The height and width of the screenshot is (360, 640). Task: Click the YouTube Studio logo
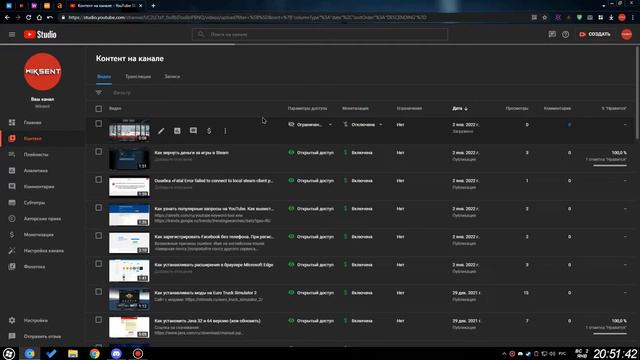pyautogui.click(x=40, y=35)
